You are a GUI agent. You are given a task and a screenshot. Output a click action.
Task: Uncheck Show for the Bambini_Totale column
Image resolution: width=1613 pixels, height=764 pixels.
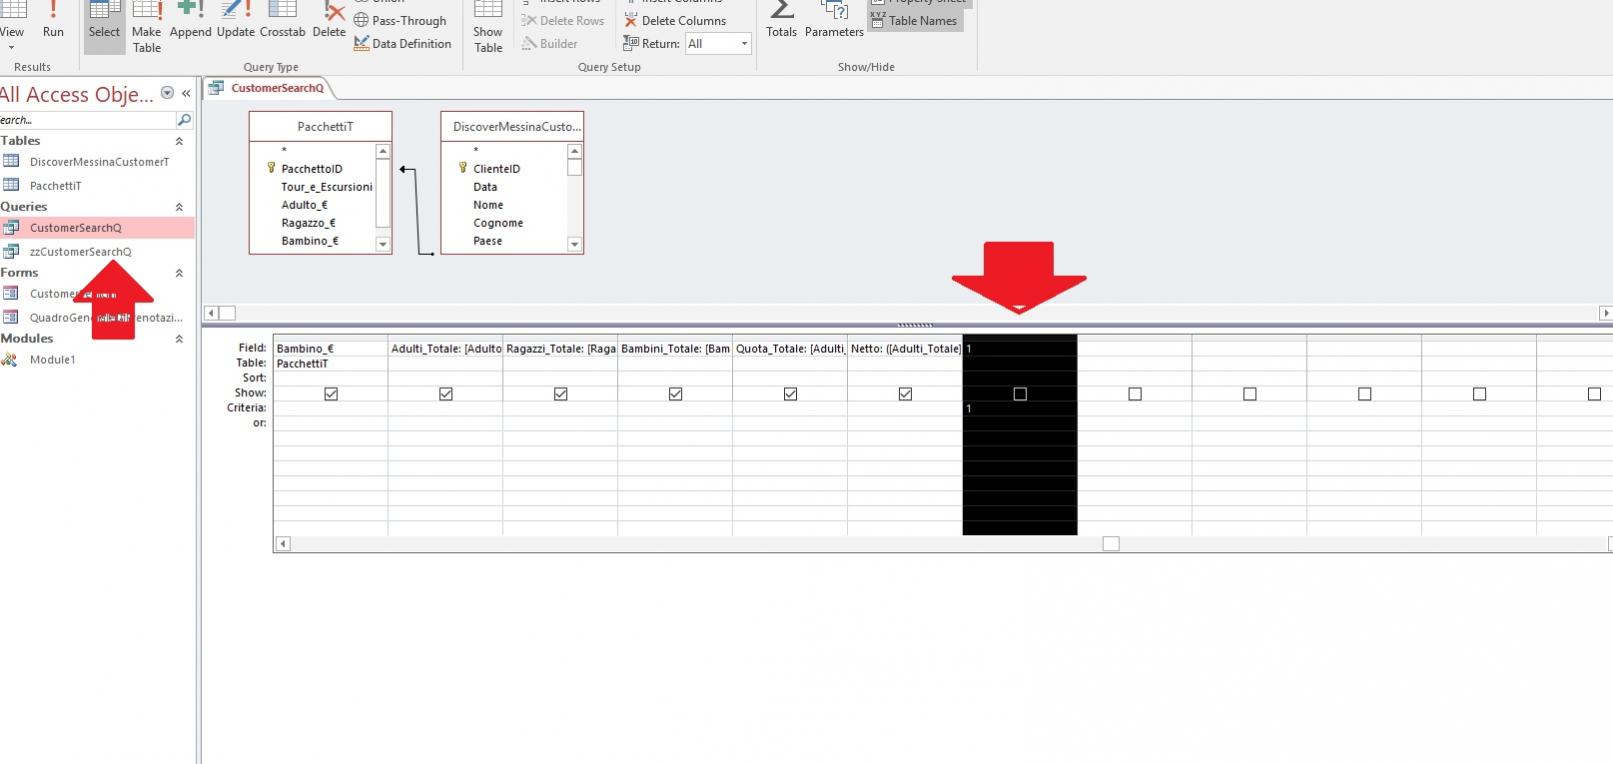pos(676,394)
